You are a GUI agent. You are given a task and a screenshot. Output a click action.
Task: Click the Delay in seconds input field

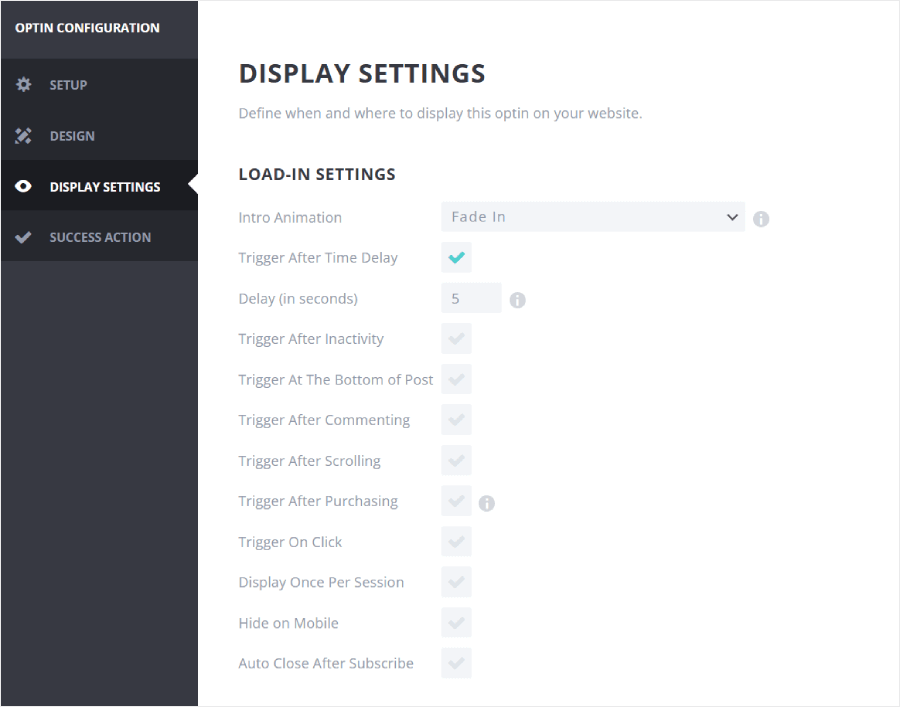coord(470,298)
